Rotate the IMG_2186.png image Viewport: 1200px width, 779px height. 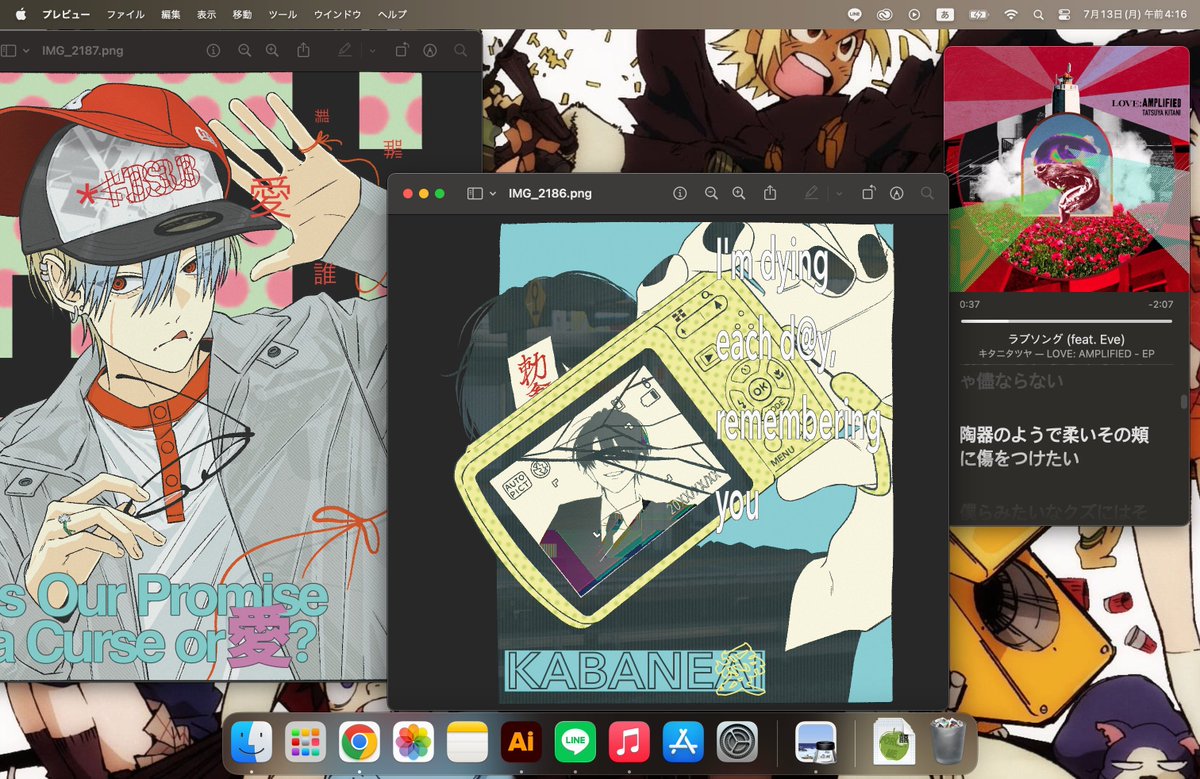[x=869, y=193]
